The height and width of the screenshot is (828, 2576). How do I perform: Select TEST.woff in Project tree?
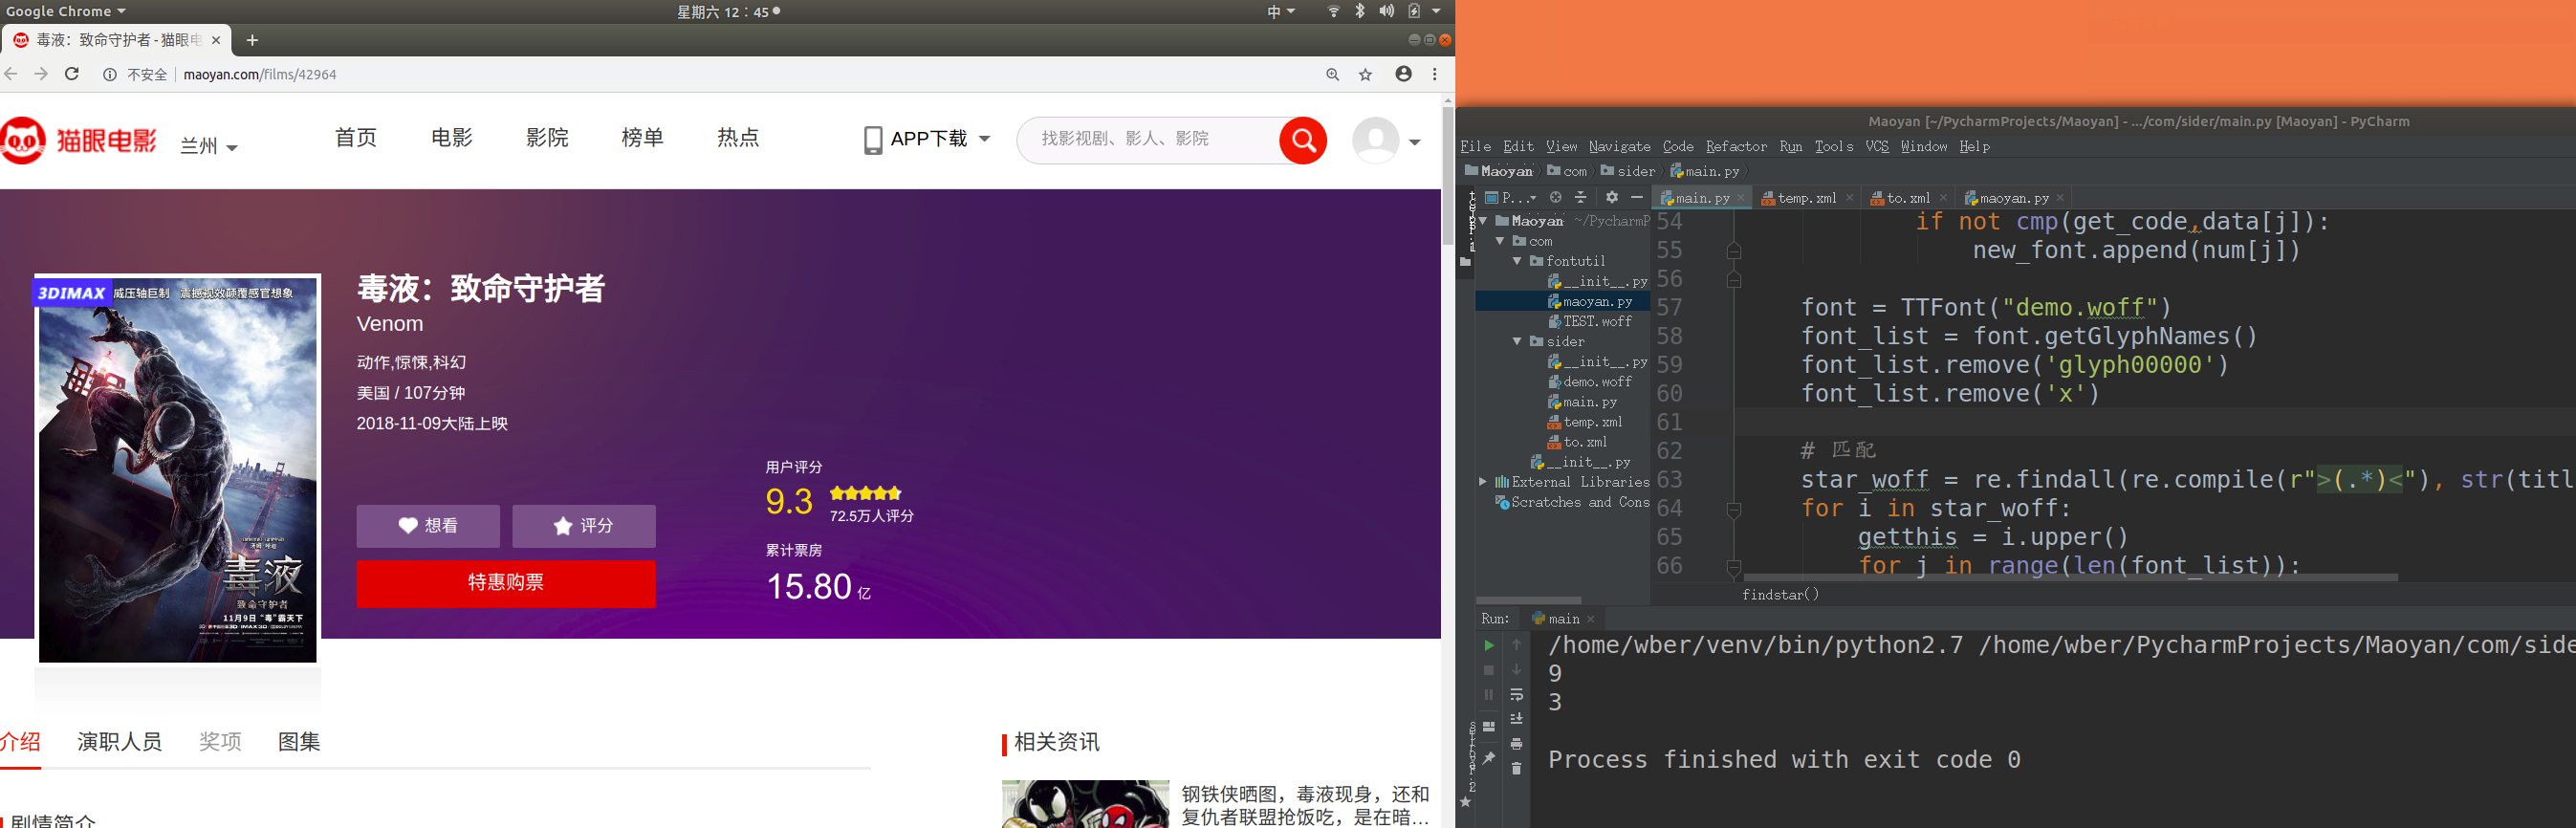pos(1590,321)
